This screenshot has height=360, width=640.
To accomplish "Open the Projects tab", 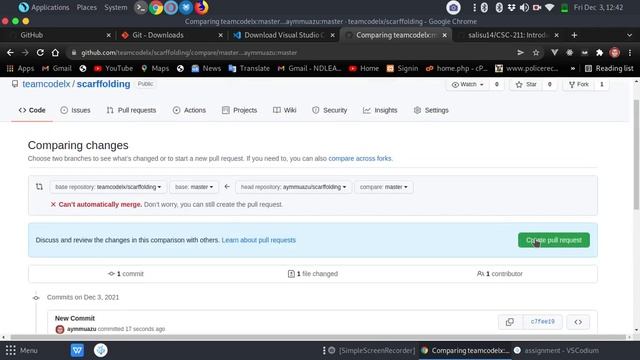I will tap(240, 110).
